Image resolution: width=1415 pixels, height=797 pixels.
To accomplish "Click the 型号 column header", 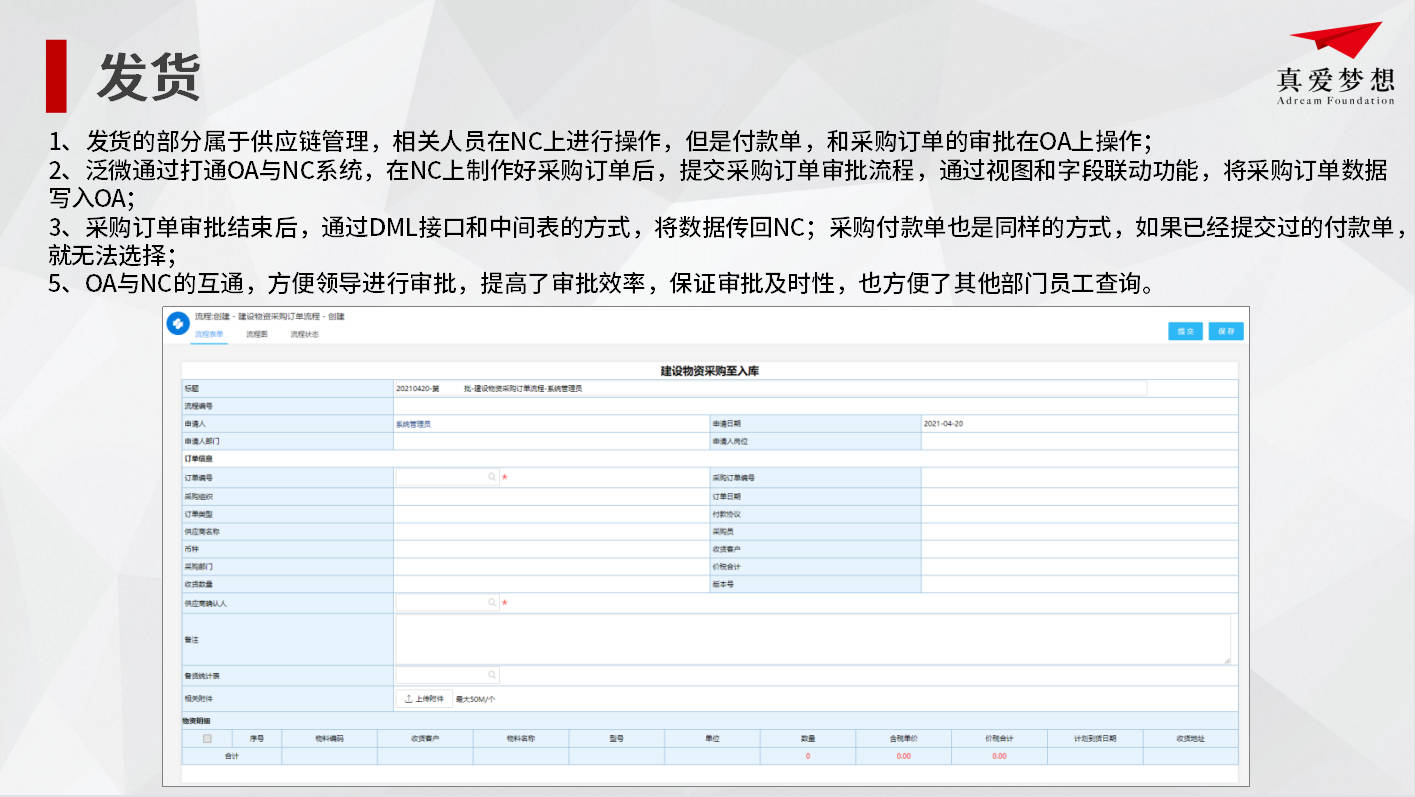I will coord(616,739).
